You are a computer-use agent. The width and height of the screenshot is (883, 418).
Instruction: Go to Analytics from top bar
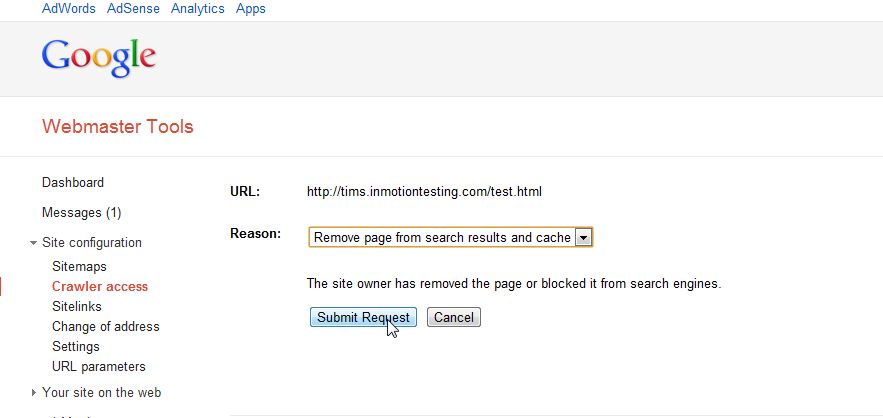point(197,9)
